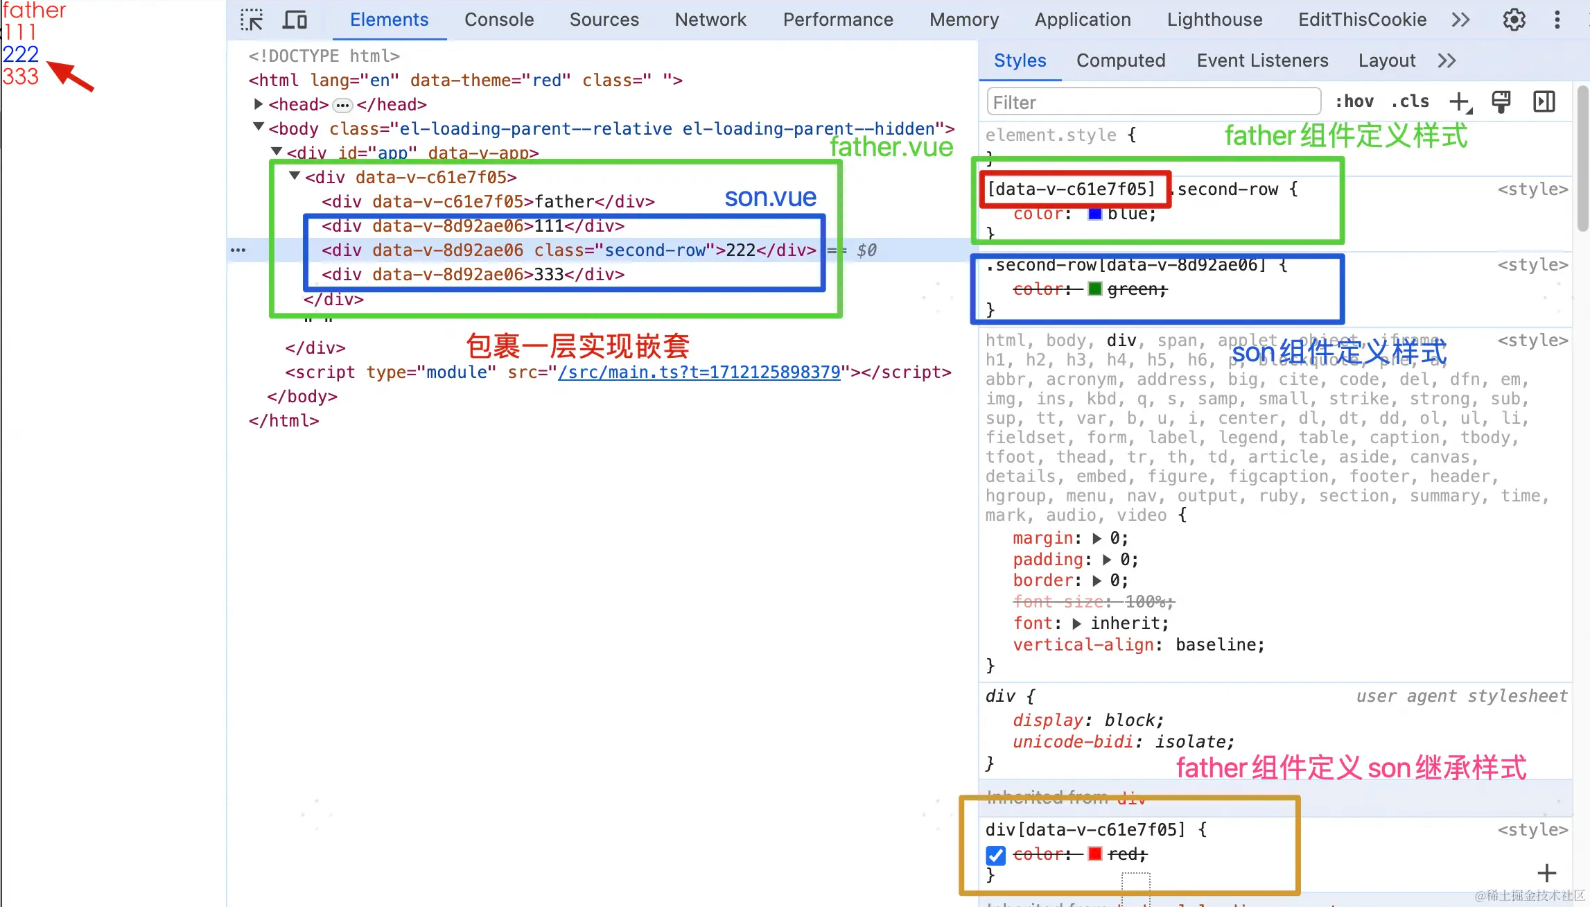
Task: Expand the border shorthand triangle
Action: pyautogui.click(x=1097, y=581)
